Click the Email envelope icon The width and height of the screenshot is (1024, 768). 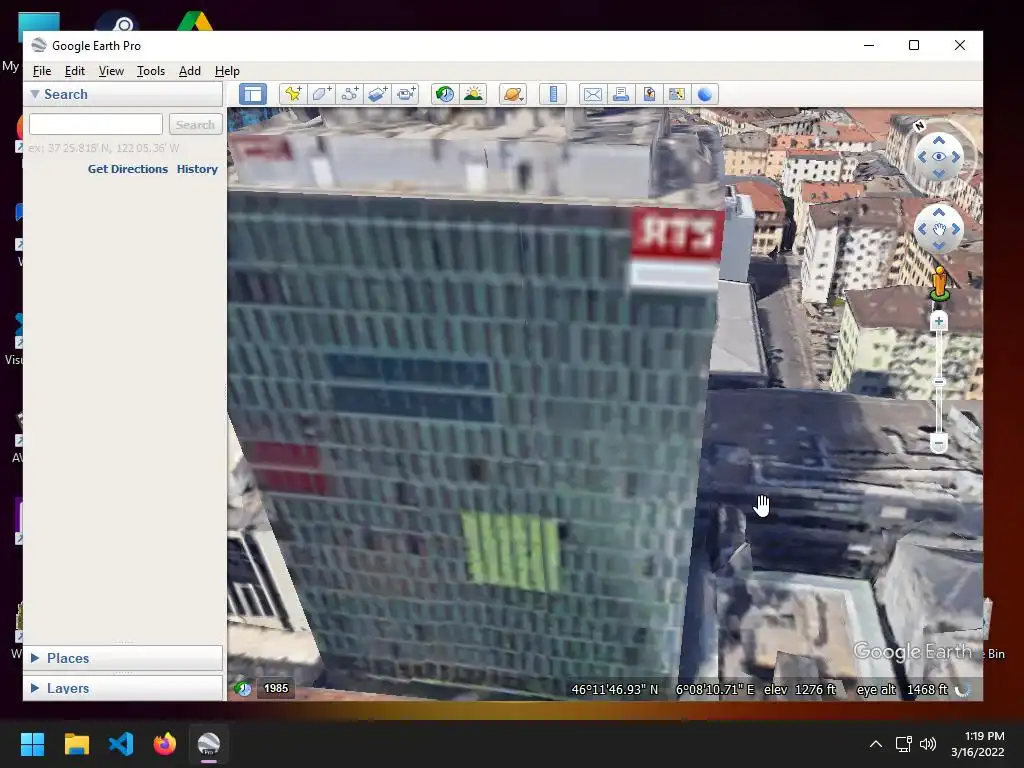click(592, 94)
